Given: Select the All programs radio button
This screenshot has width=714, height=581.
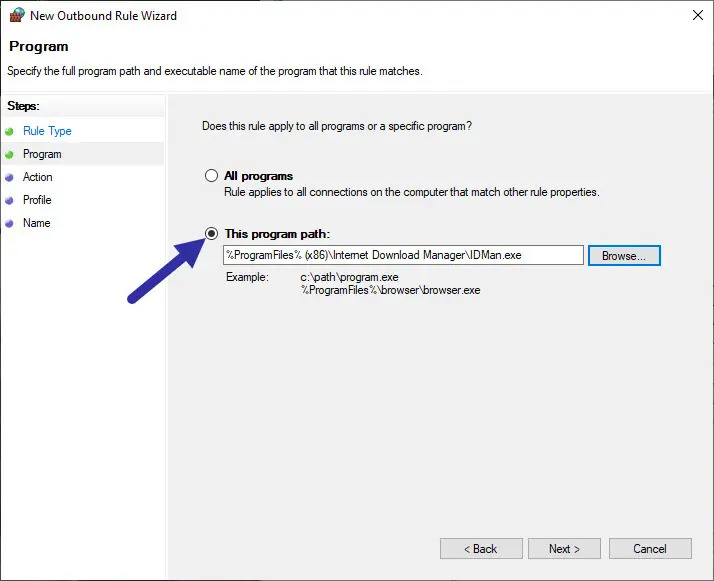Looking at the screenshot, I should click(x=211, y=176).
